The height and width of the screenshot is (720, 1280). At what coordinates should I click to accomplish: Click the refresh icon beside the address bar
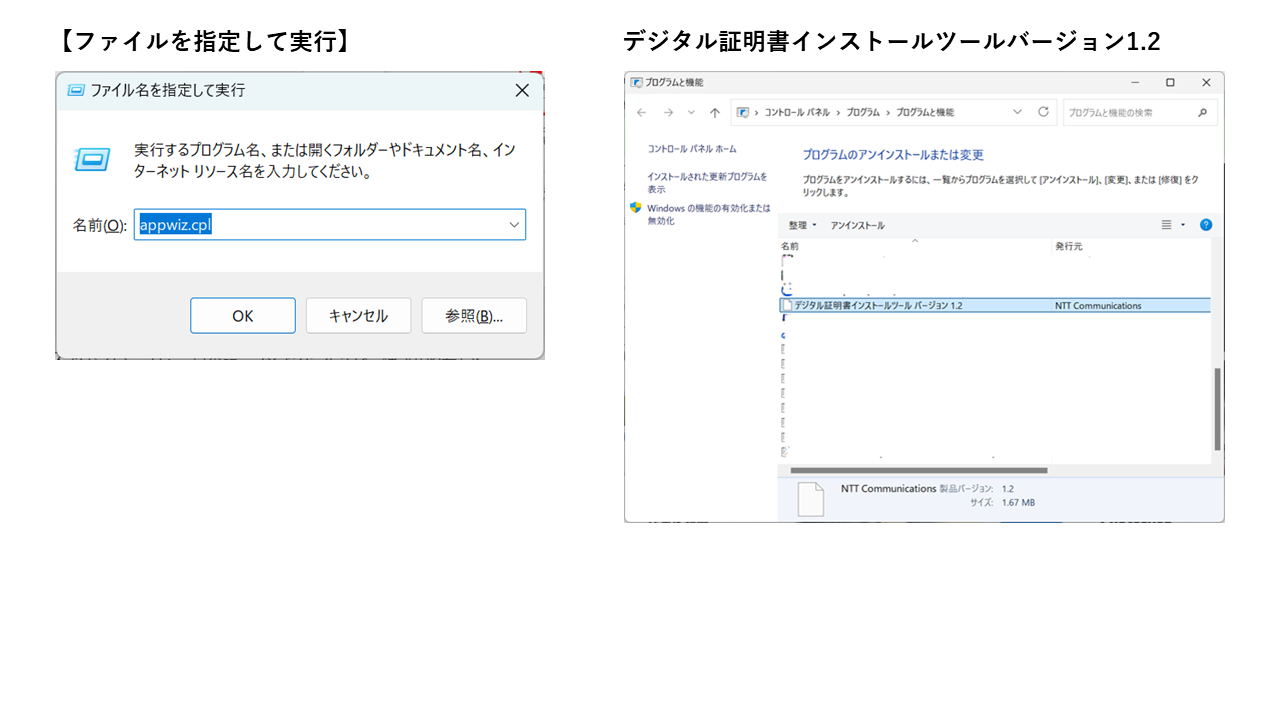(x=1043, y=112)
